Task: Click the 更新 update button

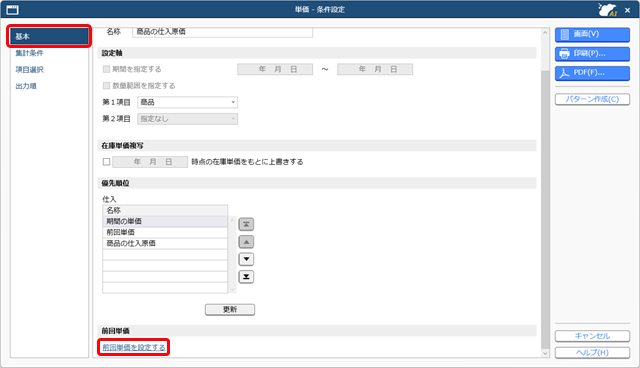Action: click(x=230, y=309)
